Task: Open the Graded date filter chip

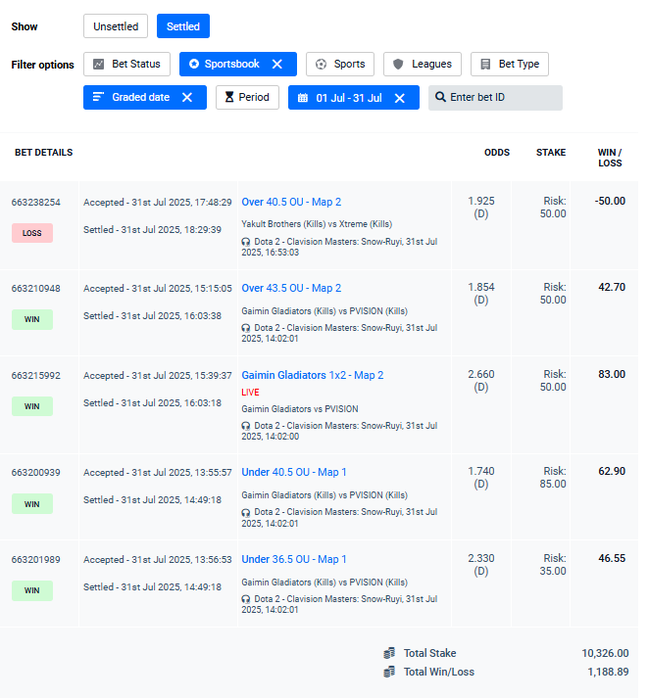Action: click(133, 98)
